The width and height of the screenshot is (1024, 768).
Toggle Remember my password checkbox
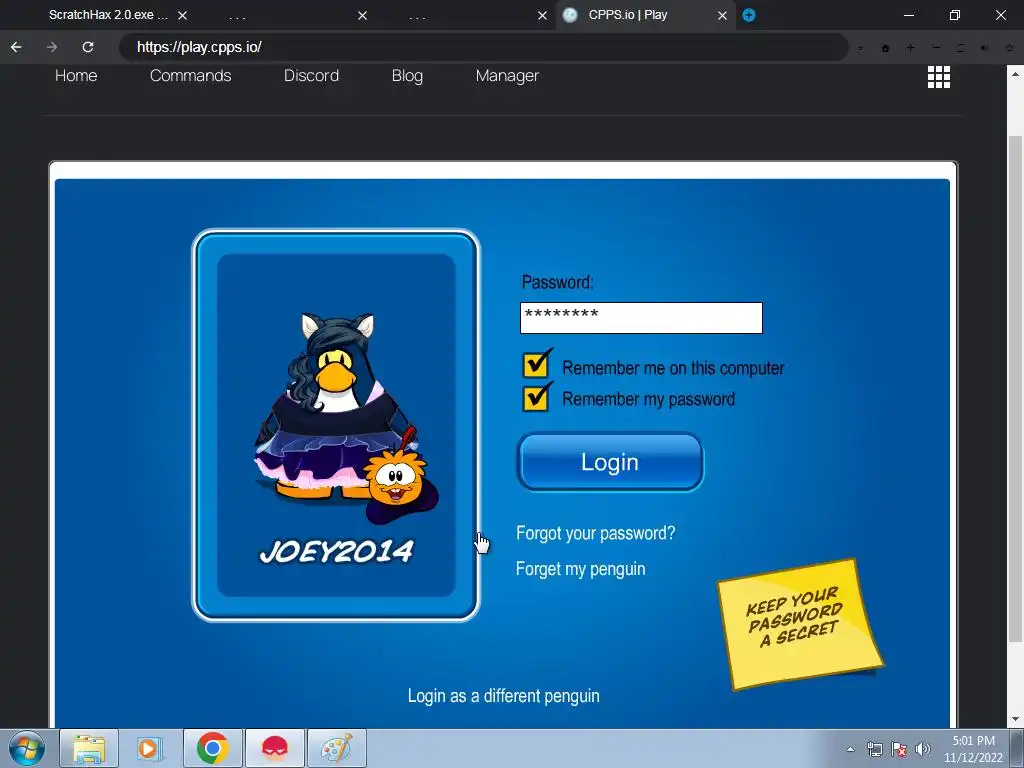(x=536, y=398)
